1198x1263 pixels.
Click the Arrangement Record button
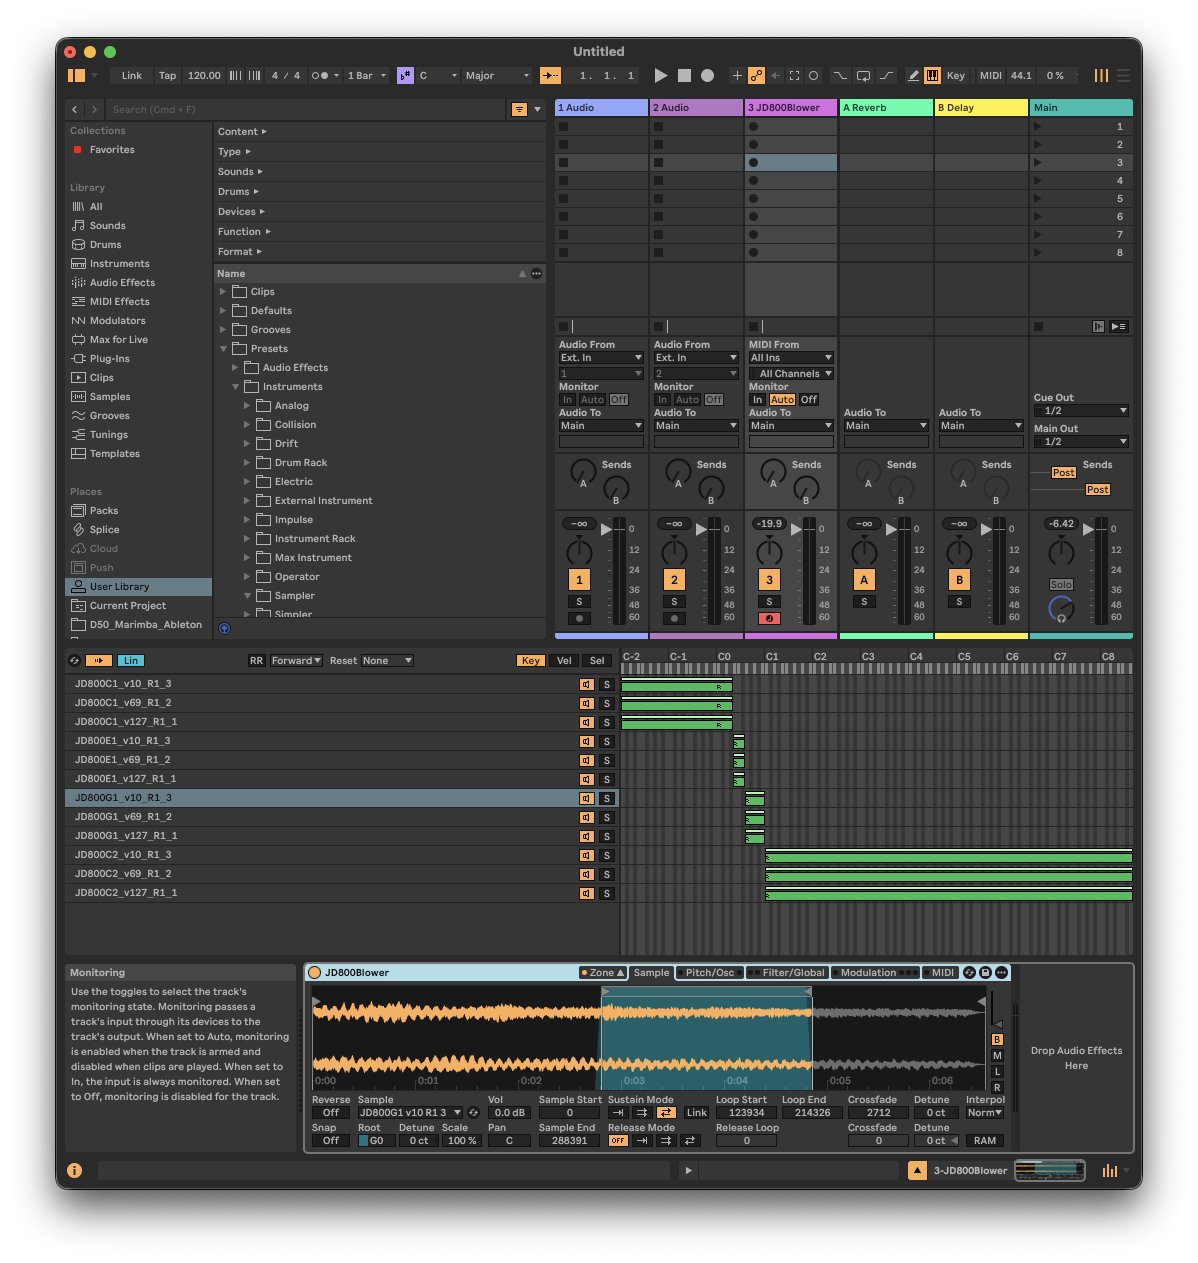707,75
